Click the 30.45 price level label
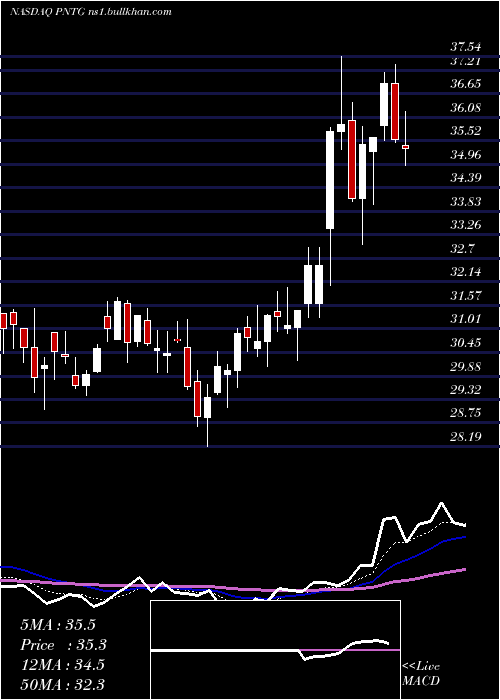The height and width of the screenshot is (700, 500). (x=466, y=343)
